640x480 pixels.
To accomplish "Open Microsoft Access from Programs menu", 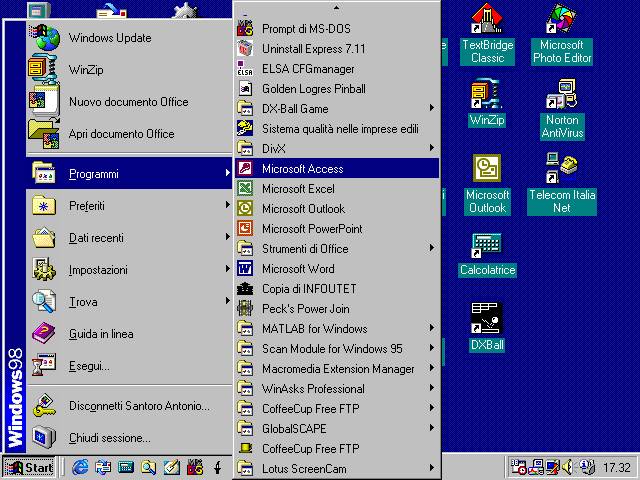I will pyautogui.click(x=337, y=169).
